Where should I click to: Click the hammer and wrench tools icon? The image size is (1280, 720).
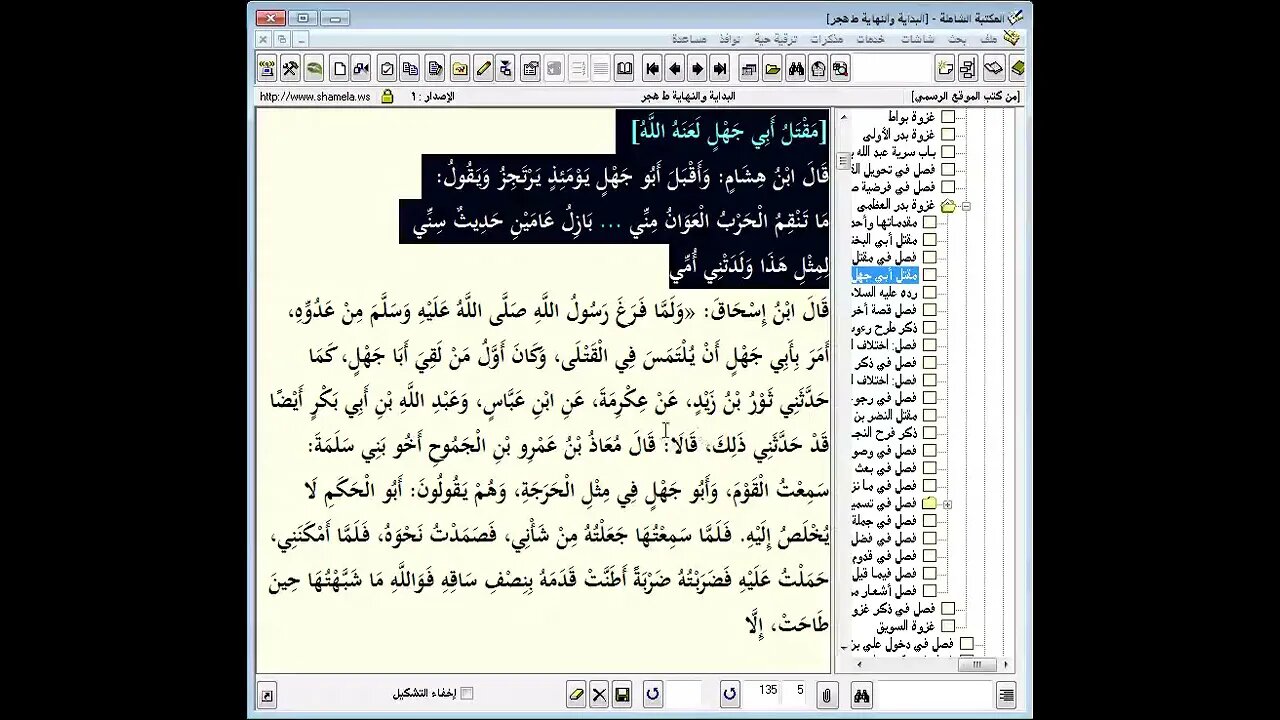click(290, 69)
